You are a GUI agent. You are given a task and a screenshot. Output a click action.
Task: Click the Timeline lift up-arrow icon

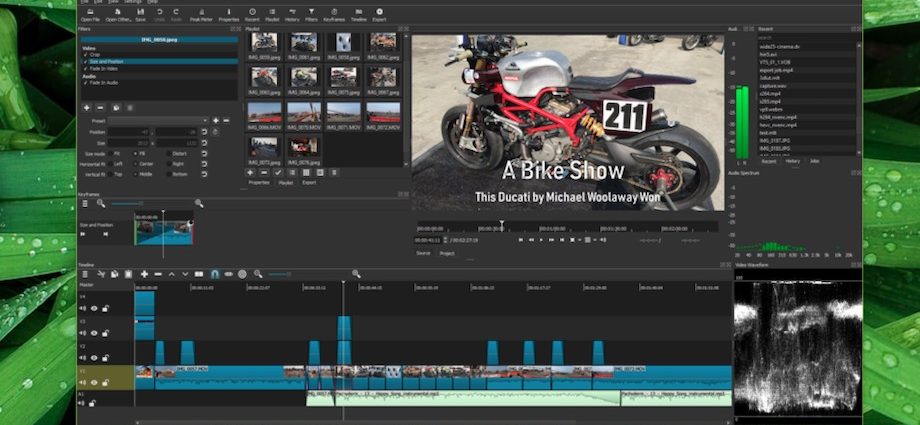[x=171, y=274]
